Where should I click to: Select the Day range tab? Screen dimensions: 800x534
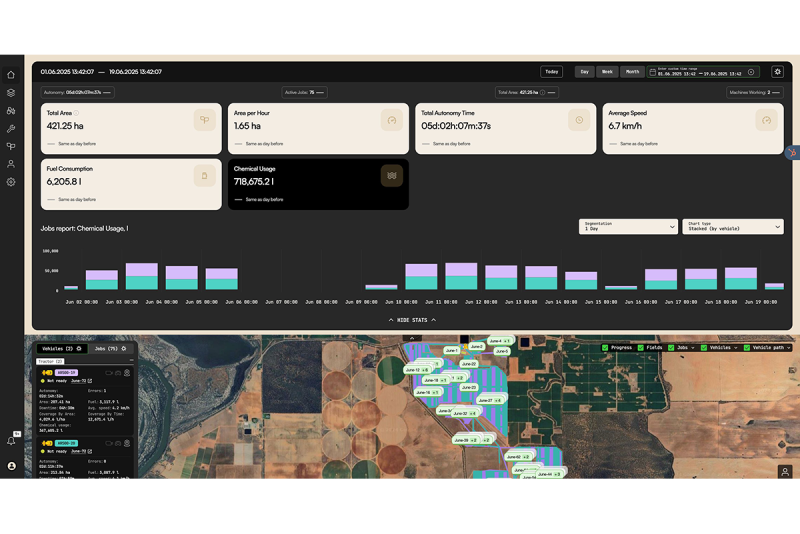pyautogui.click(x=585, y=72)
